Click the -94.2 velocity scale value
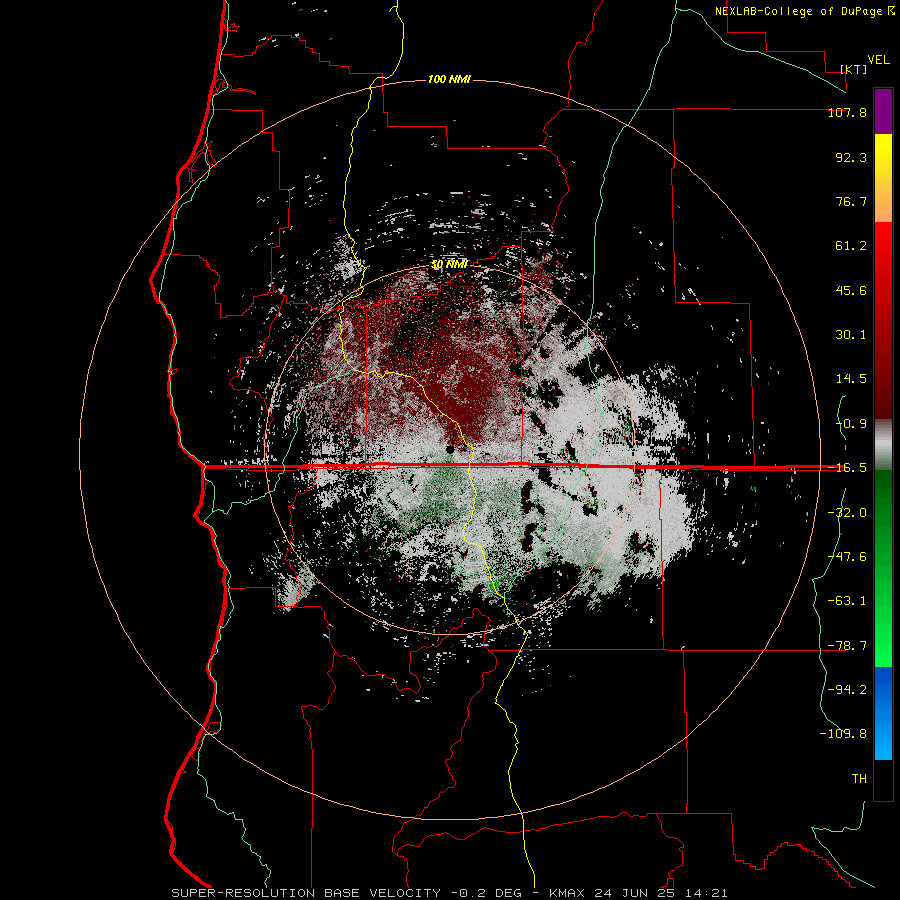This screenshot has width=900, height=900. click(x=847, y=690)
